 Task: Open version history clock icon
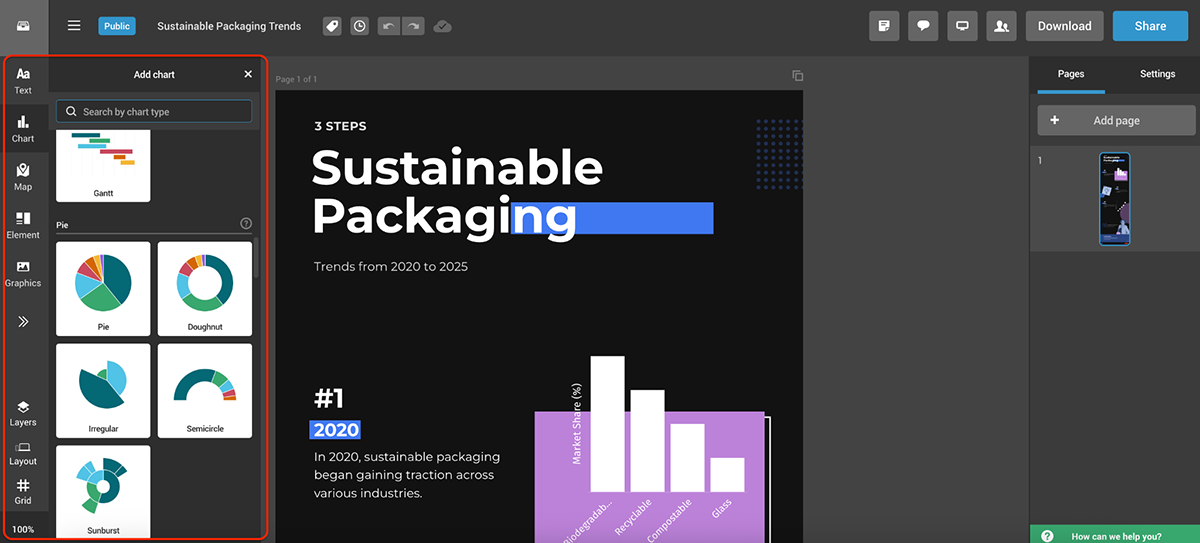pyautogui.click(x=360, y=26)
